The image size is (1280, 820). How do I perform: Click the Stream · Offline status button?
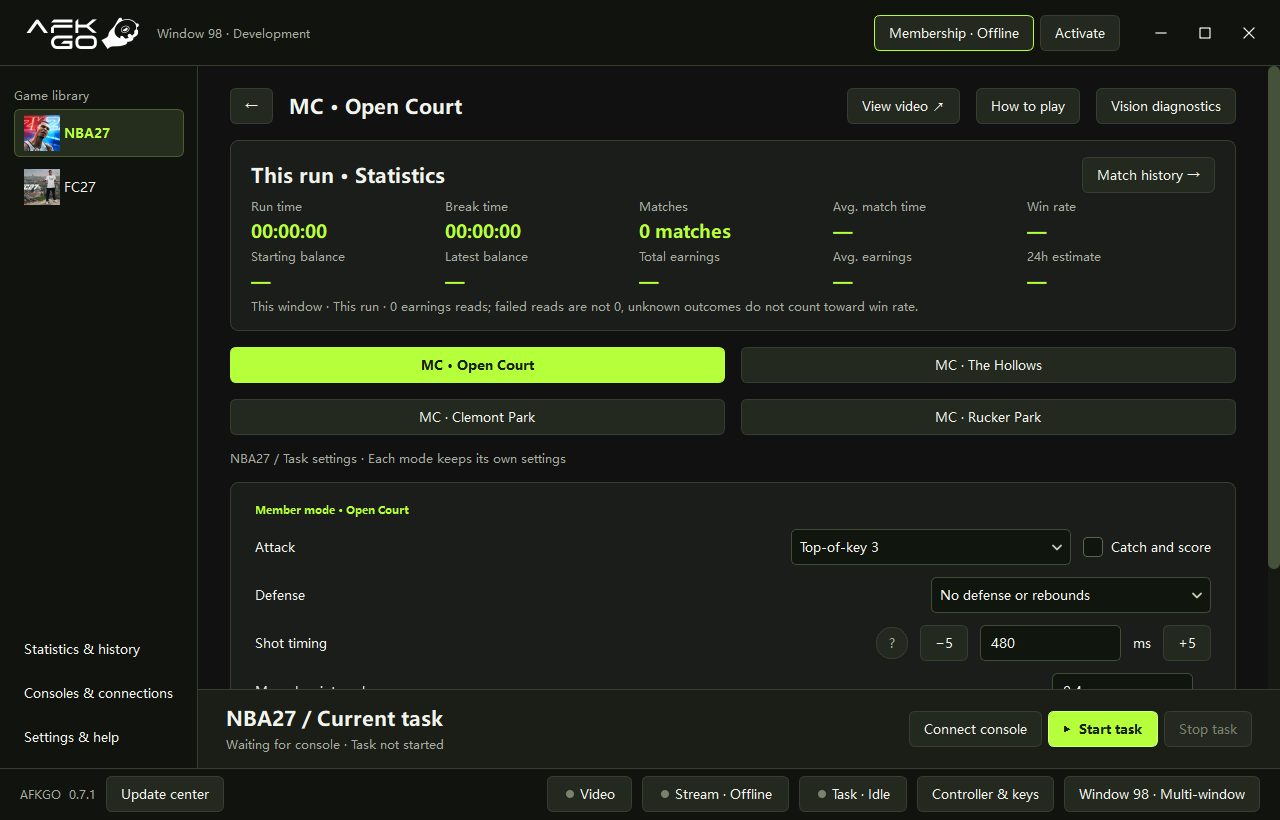[x=715, y=794]
